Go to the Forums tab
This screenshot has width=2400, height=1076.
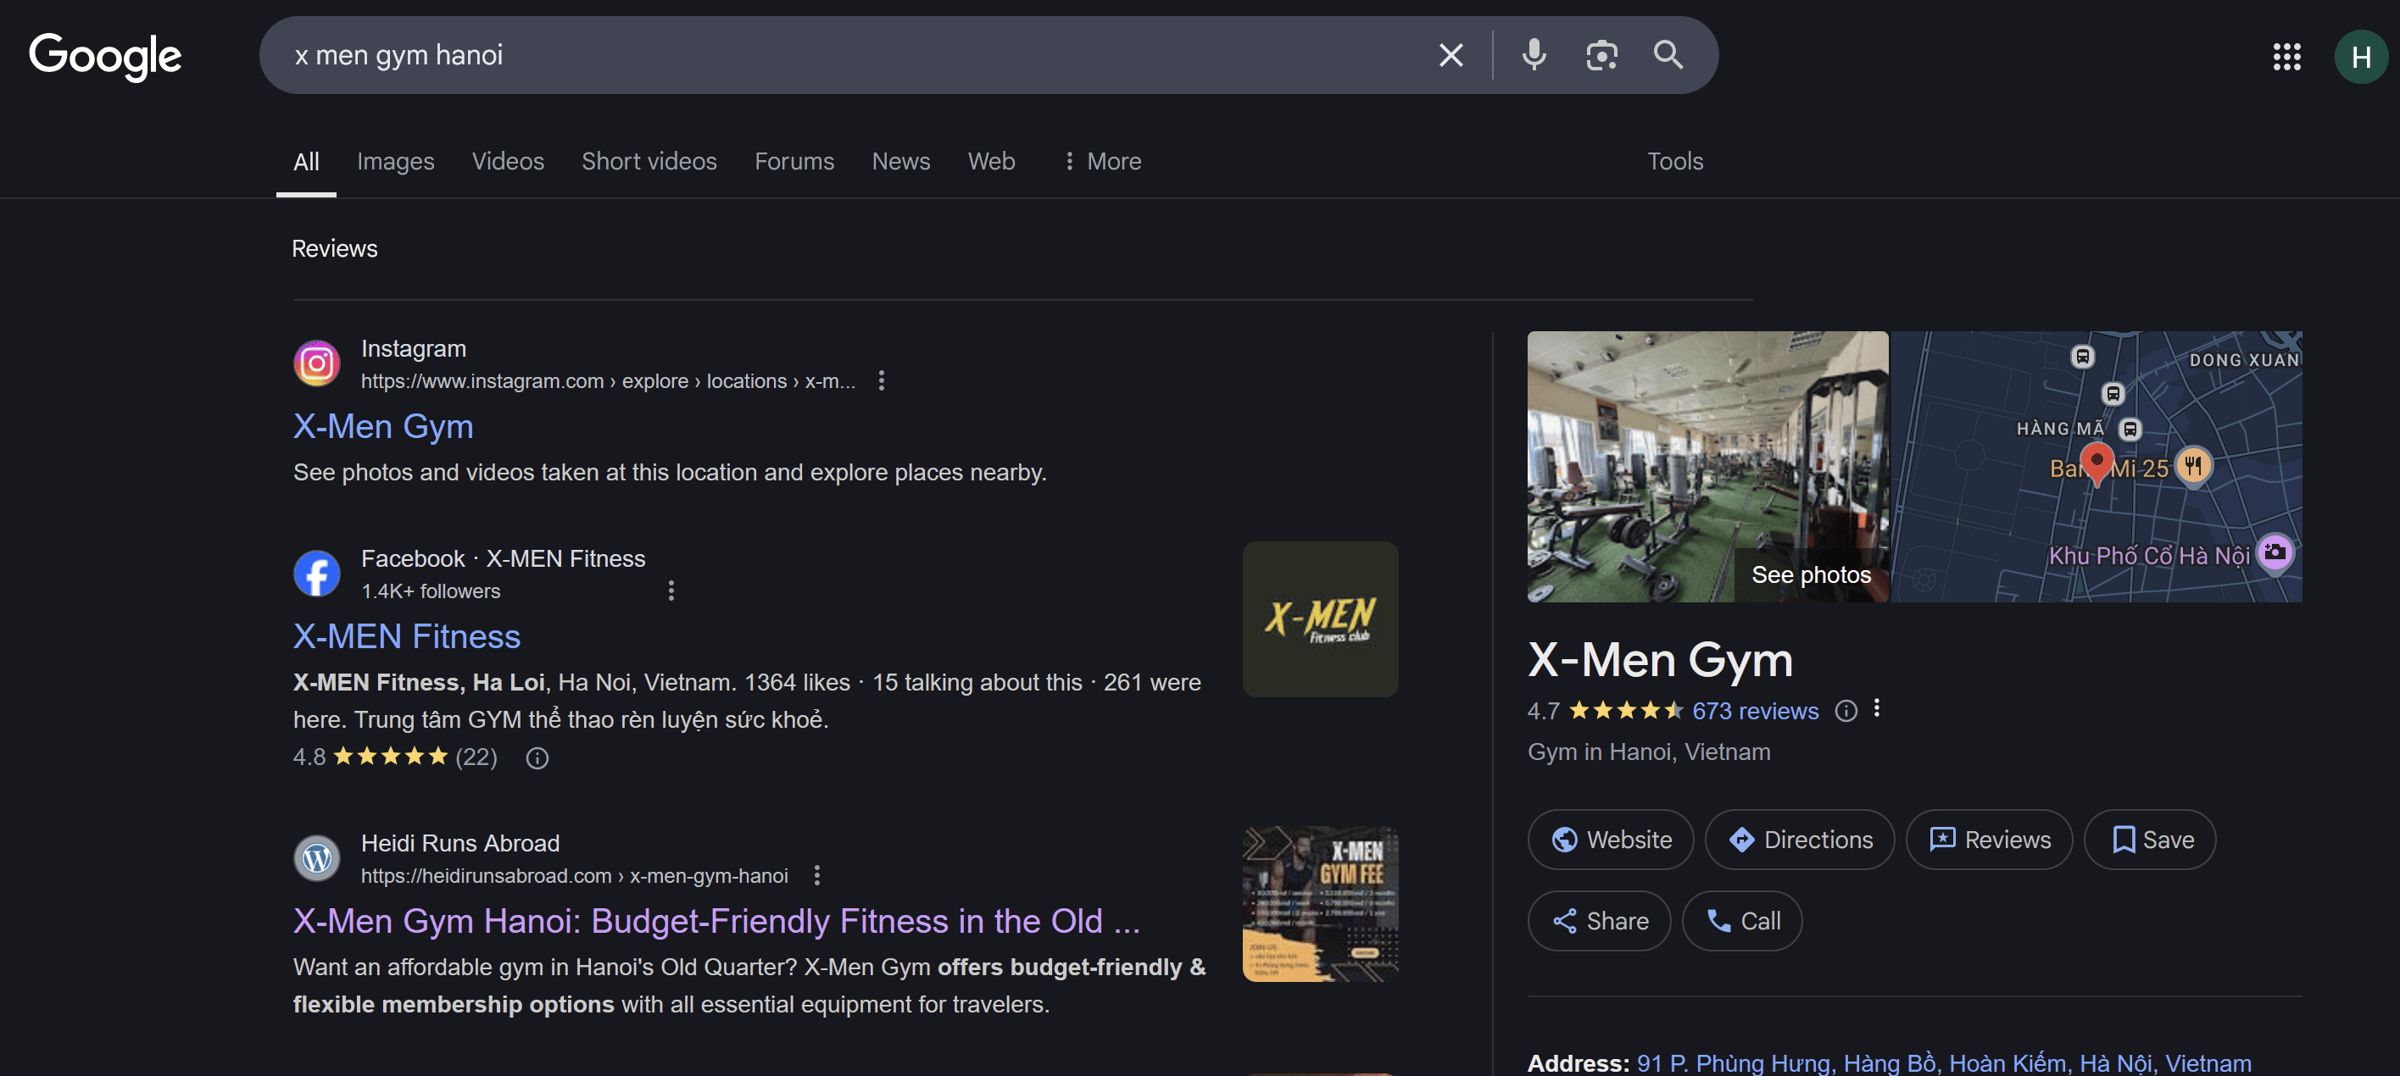pyautogui.click(x=794, y=161)
